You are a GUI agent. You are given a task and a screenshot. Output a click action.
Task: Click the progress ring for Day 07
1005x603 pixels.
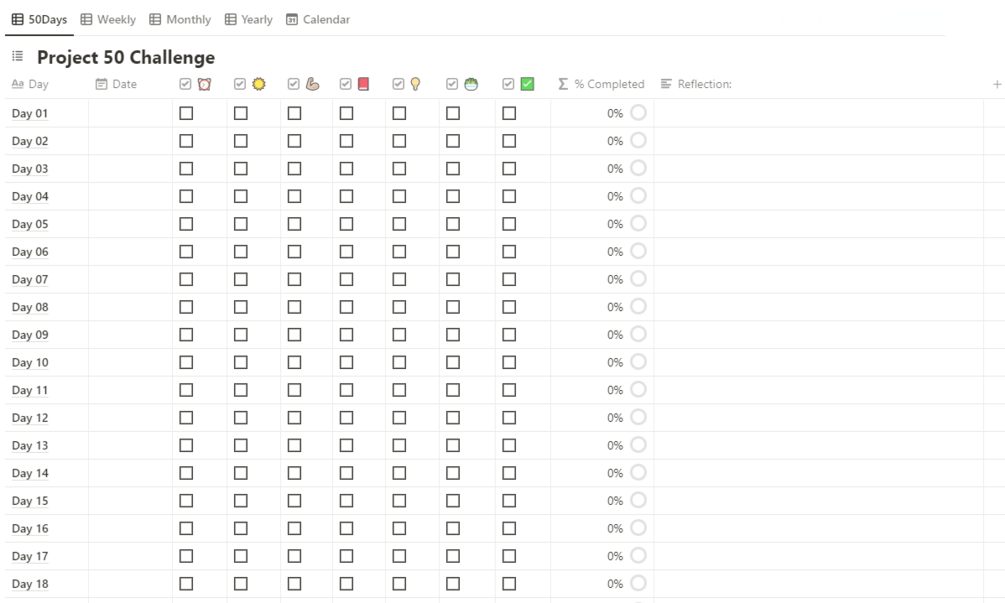click(x=638, y=279)
